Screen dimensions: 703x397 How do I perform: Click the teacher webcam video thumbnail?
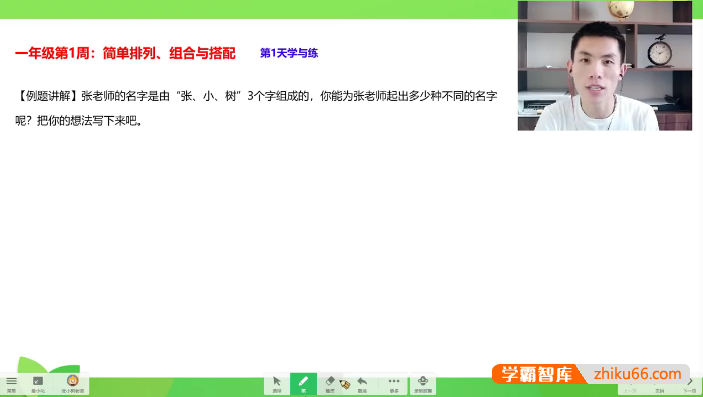coord(605,66)
